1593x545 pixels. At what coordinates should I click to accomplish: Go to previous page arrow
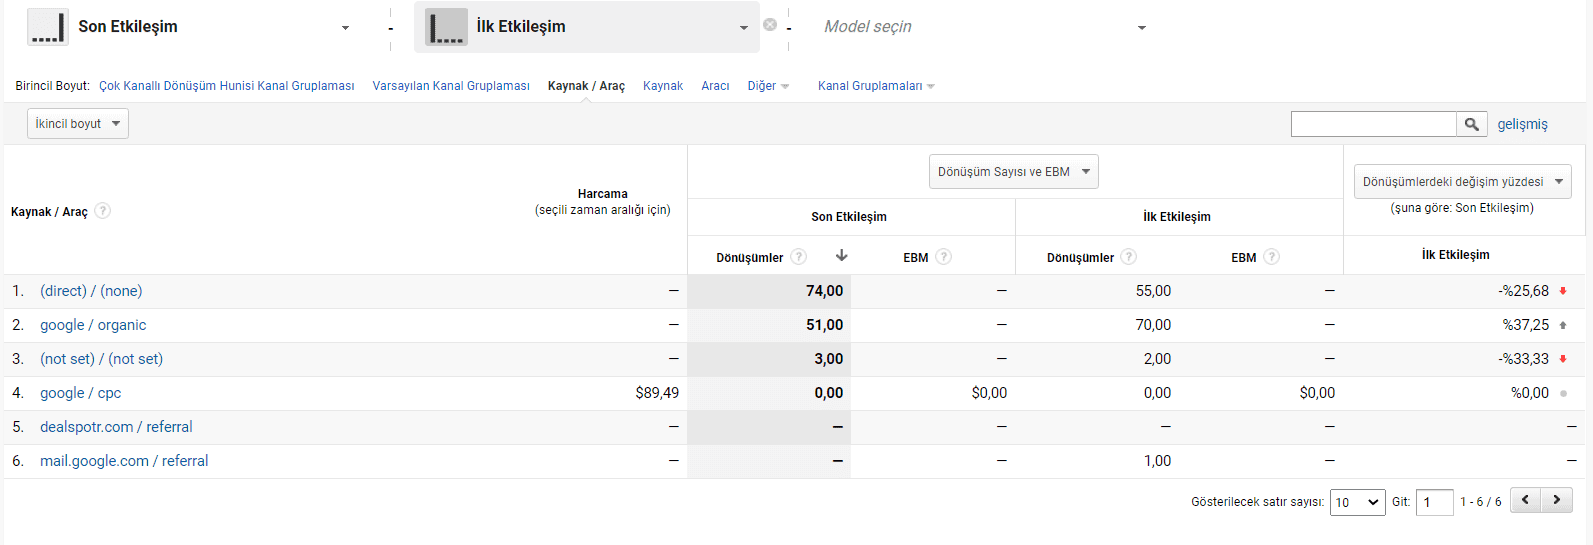(1525, 500)
